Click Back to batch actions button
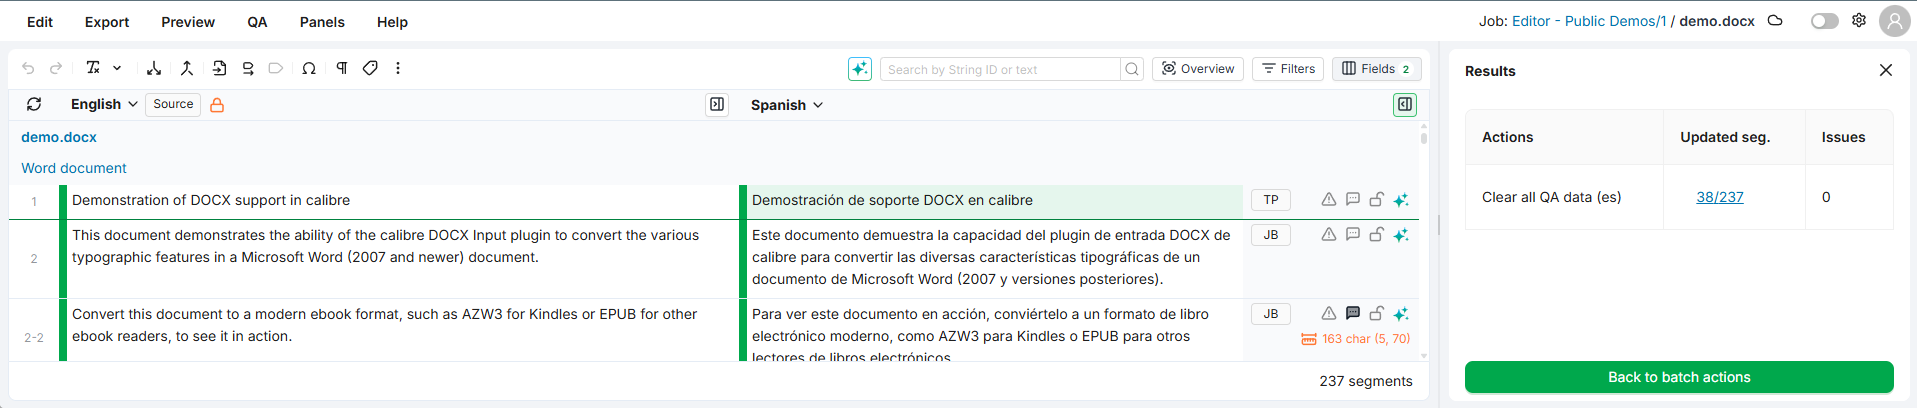The height and width of the screenshot is (408, 1917). [1678, 377]
